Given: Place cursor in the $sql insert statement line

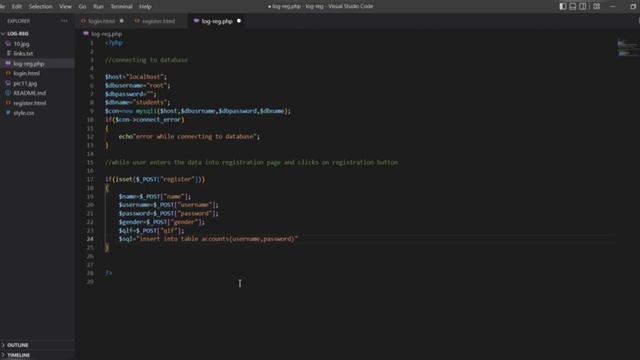Looking at the screenshot, I should click(208, 239).
